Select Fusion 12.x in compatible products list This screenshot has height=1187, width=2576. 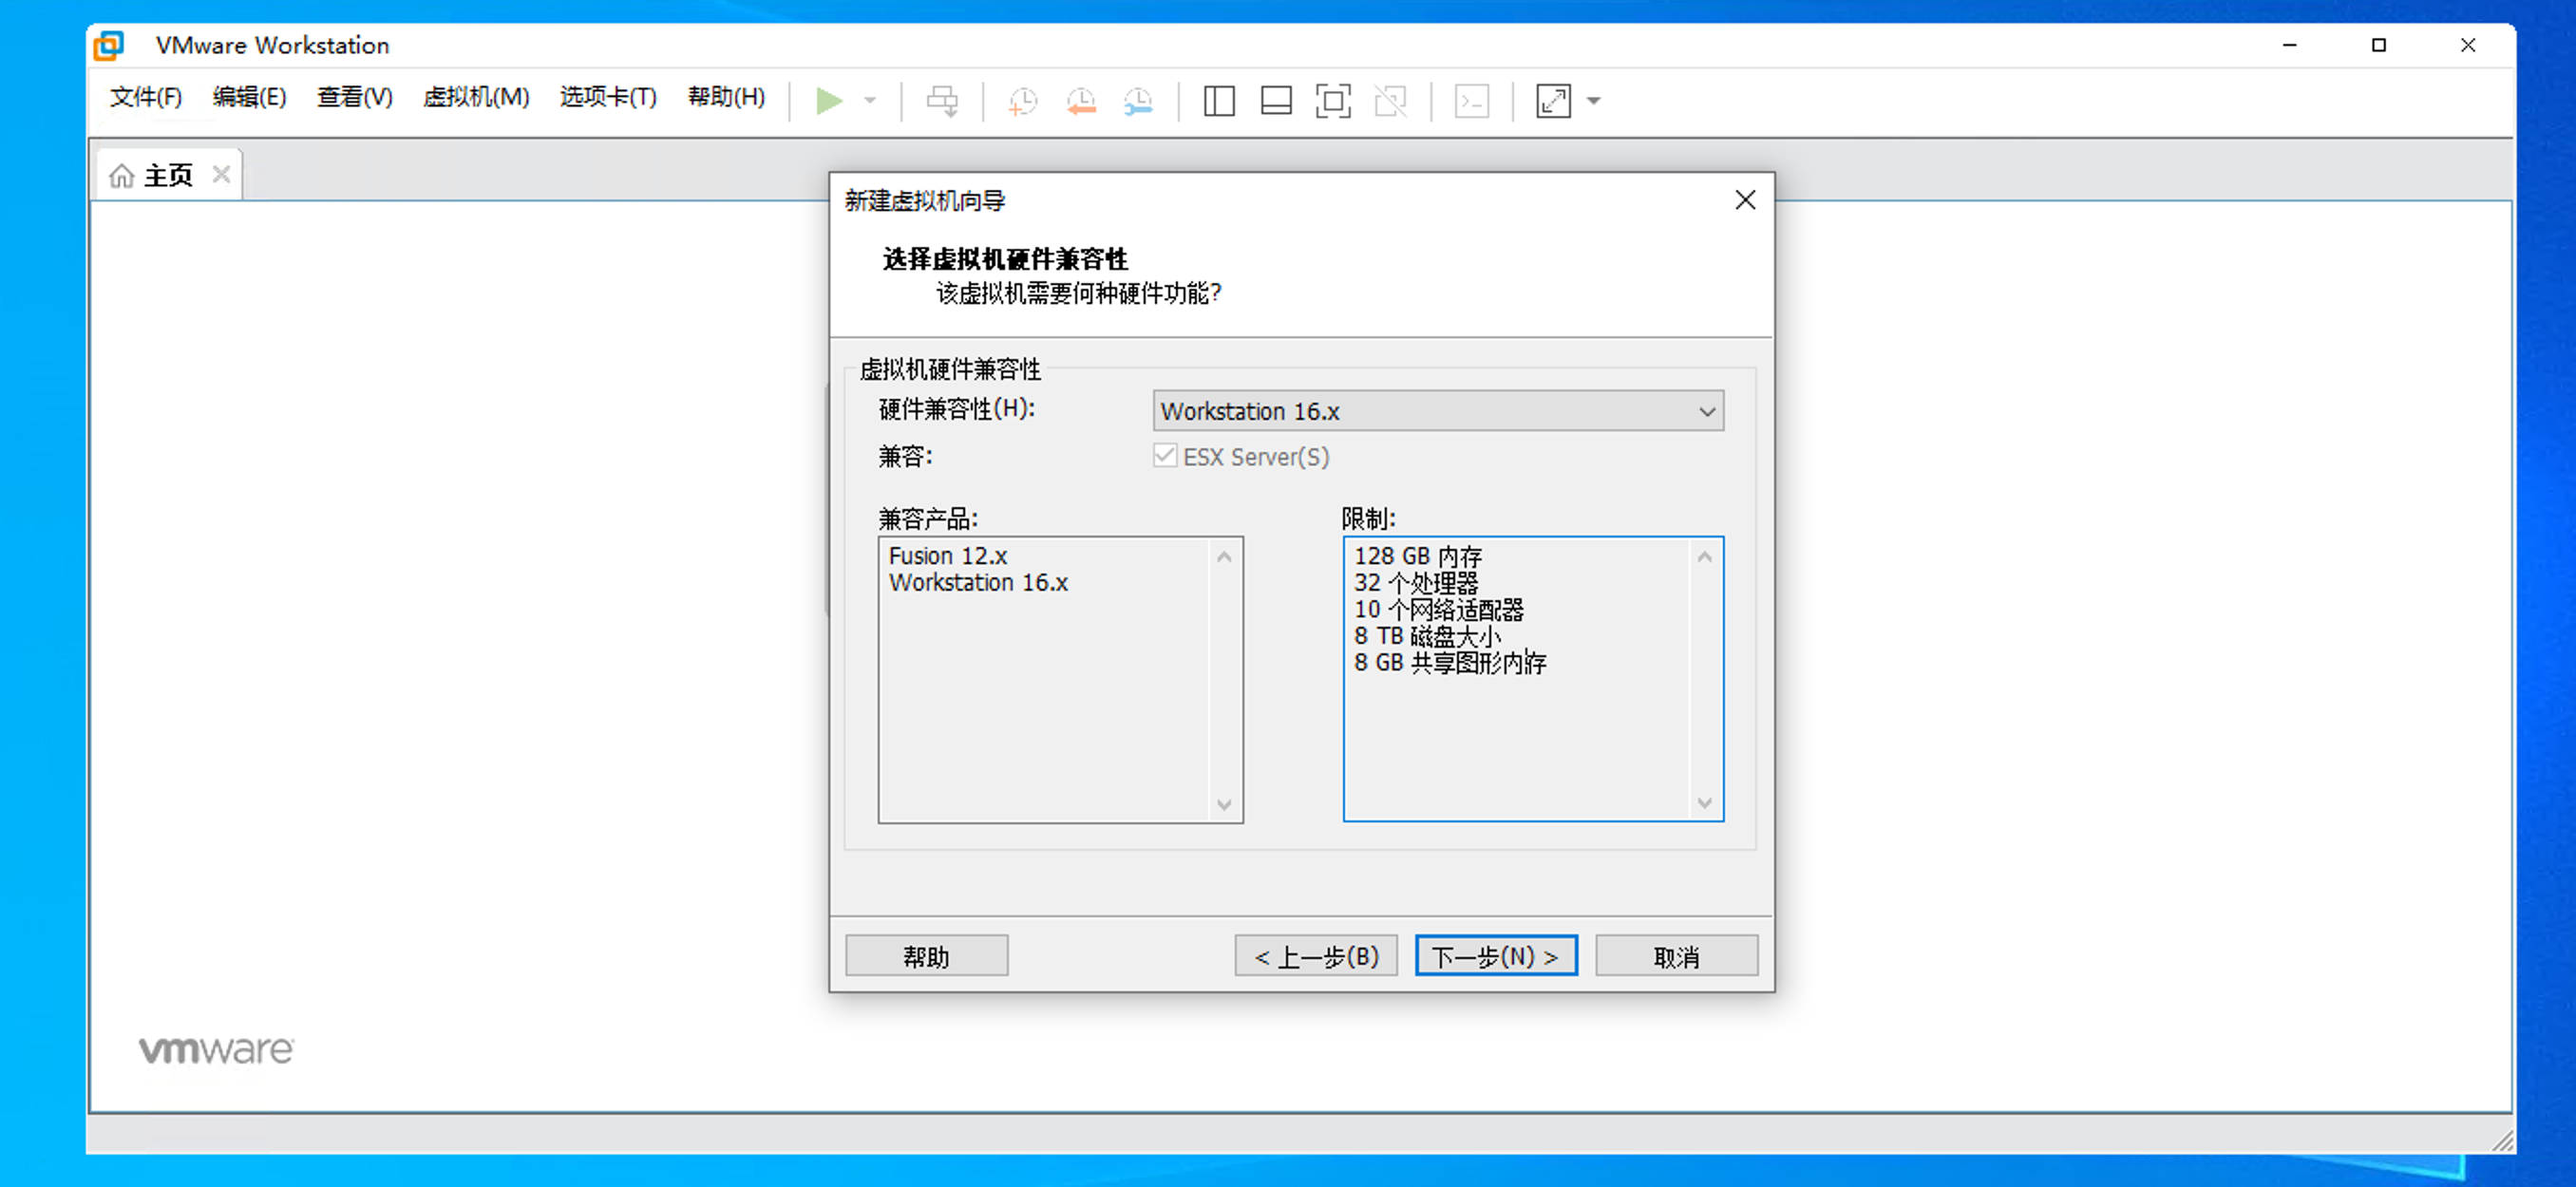(x=948, y=555)
